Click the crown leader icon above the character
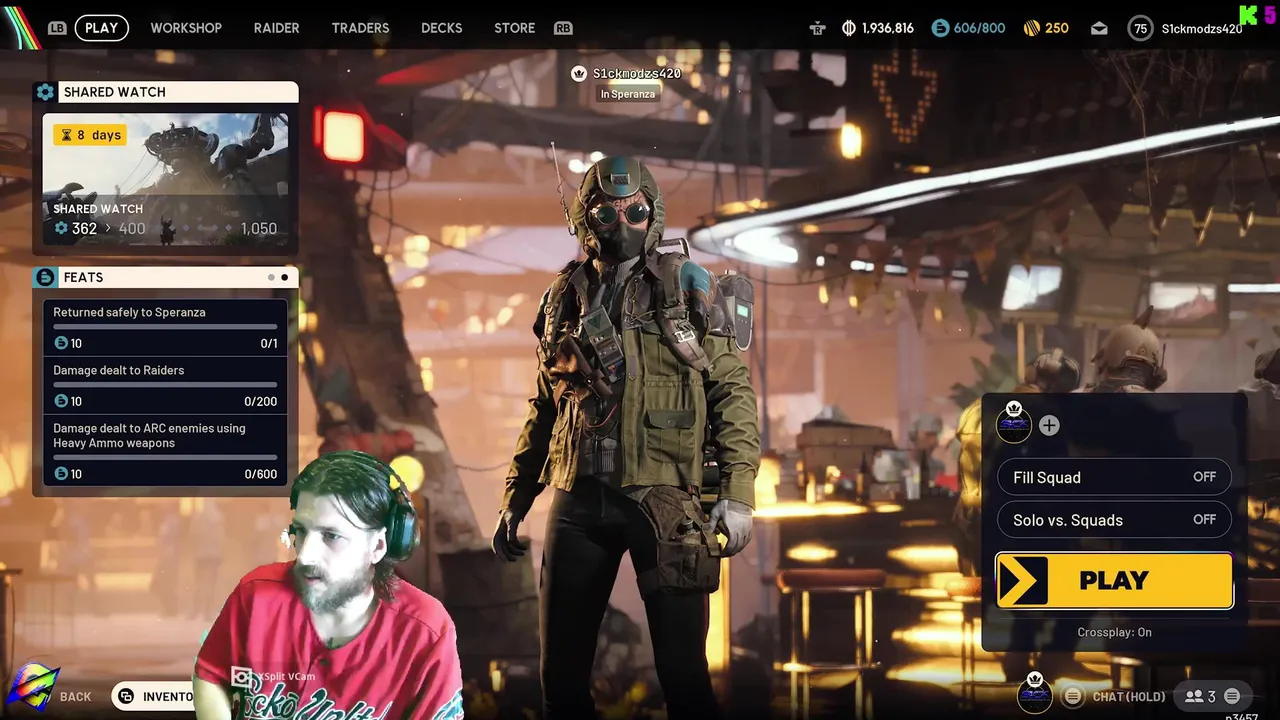 (x=578, y=73)
